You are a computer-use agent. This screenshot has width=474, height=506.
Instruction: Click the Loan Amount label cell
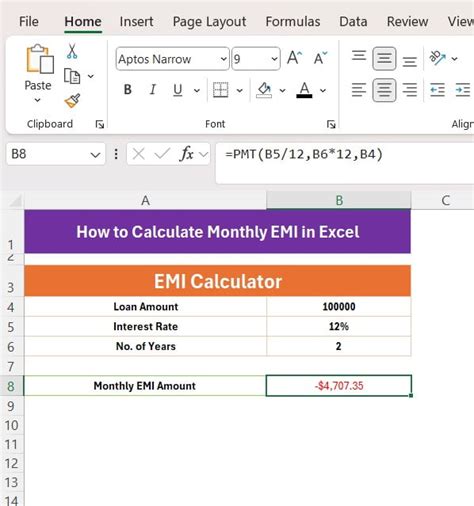[146, 307]
